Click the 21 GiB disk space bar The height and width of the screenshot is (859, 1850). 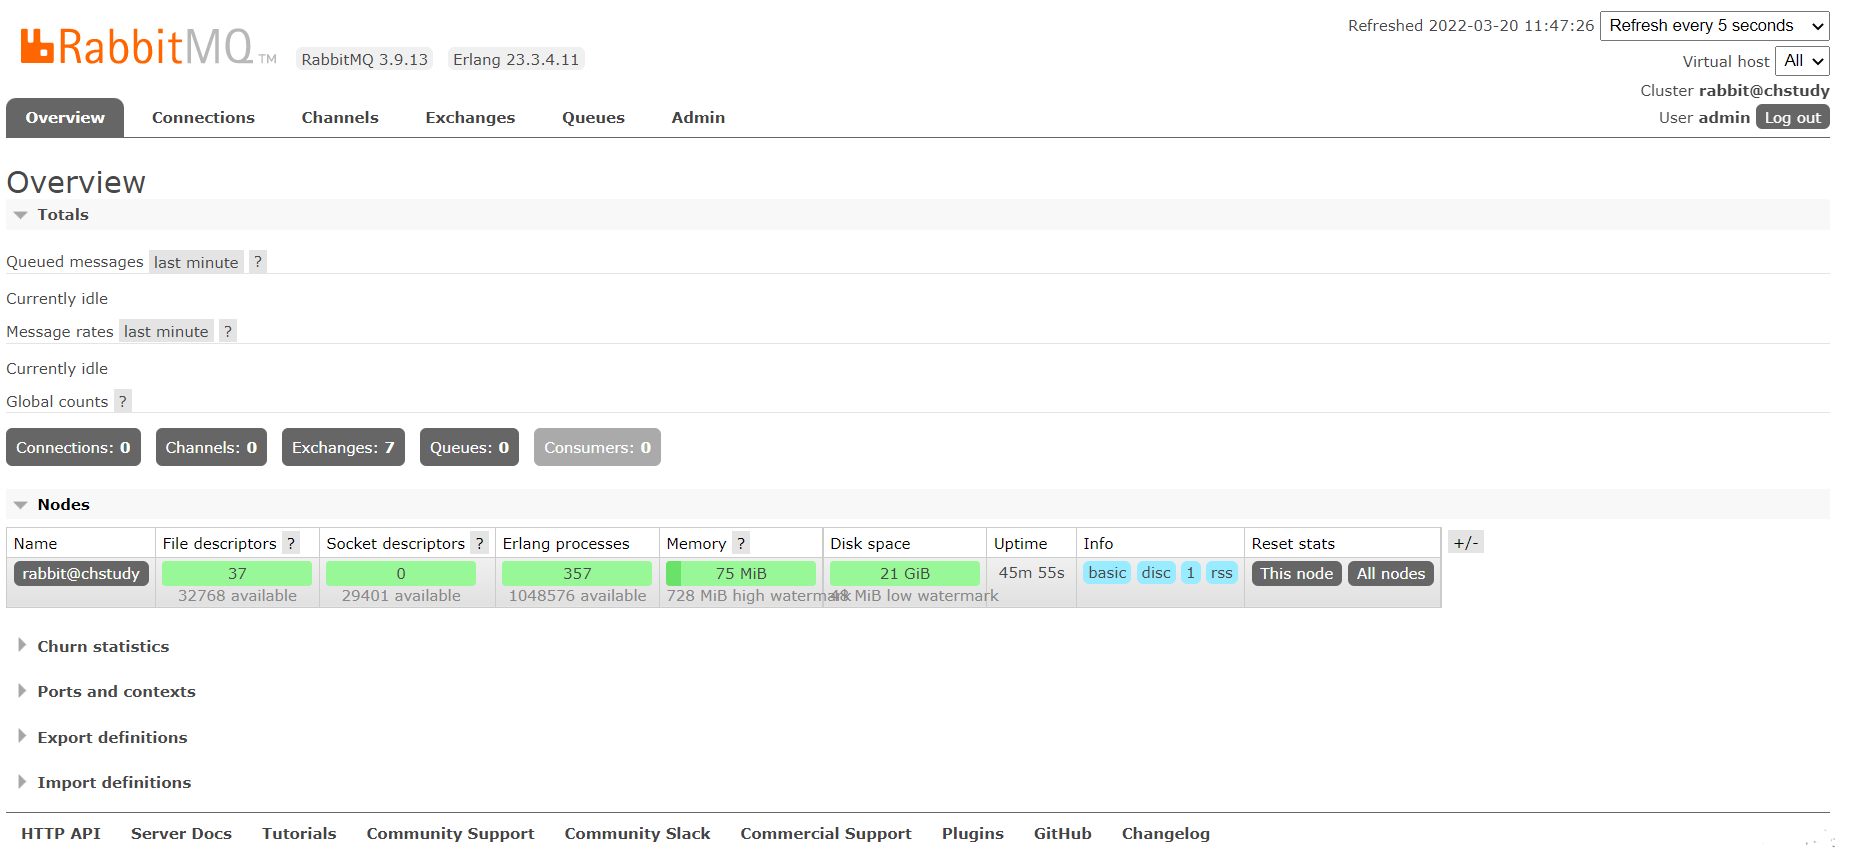point(905,573)
